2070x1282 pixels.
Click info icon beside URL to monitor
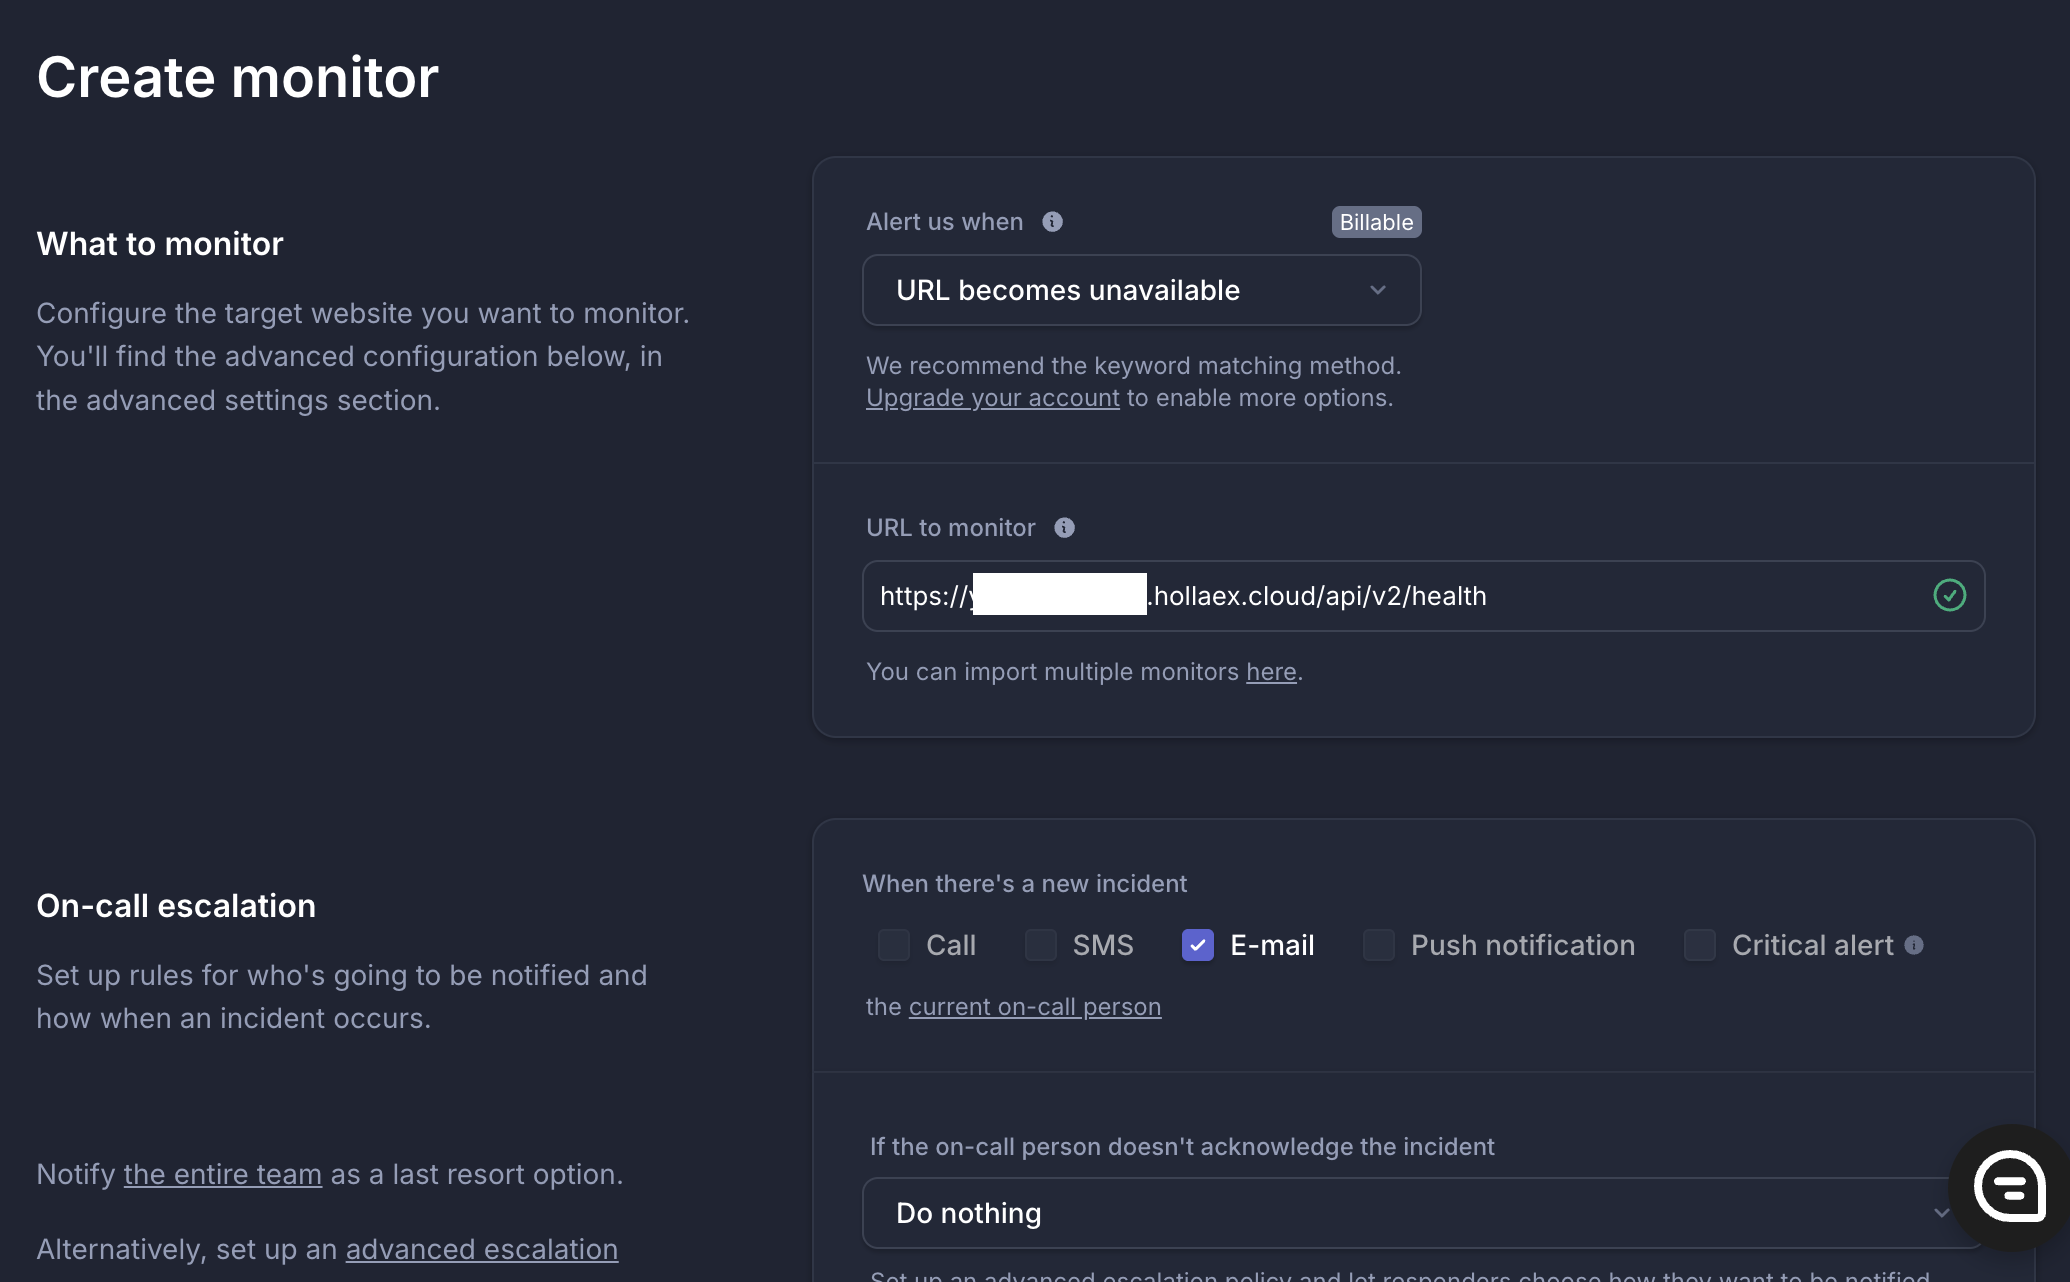pyautogui.click(x=1064, y=528)
